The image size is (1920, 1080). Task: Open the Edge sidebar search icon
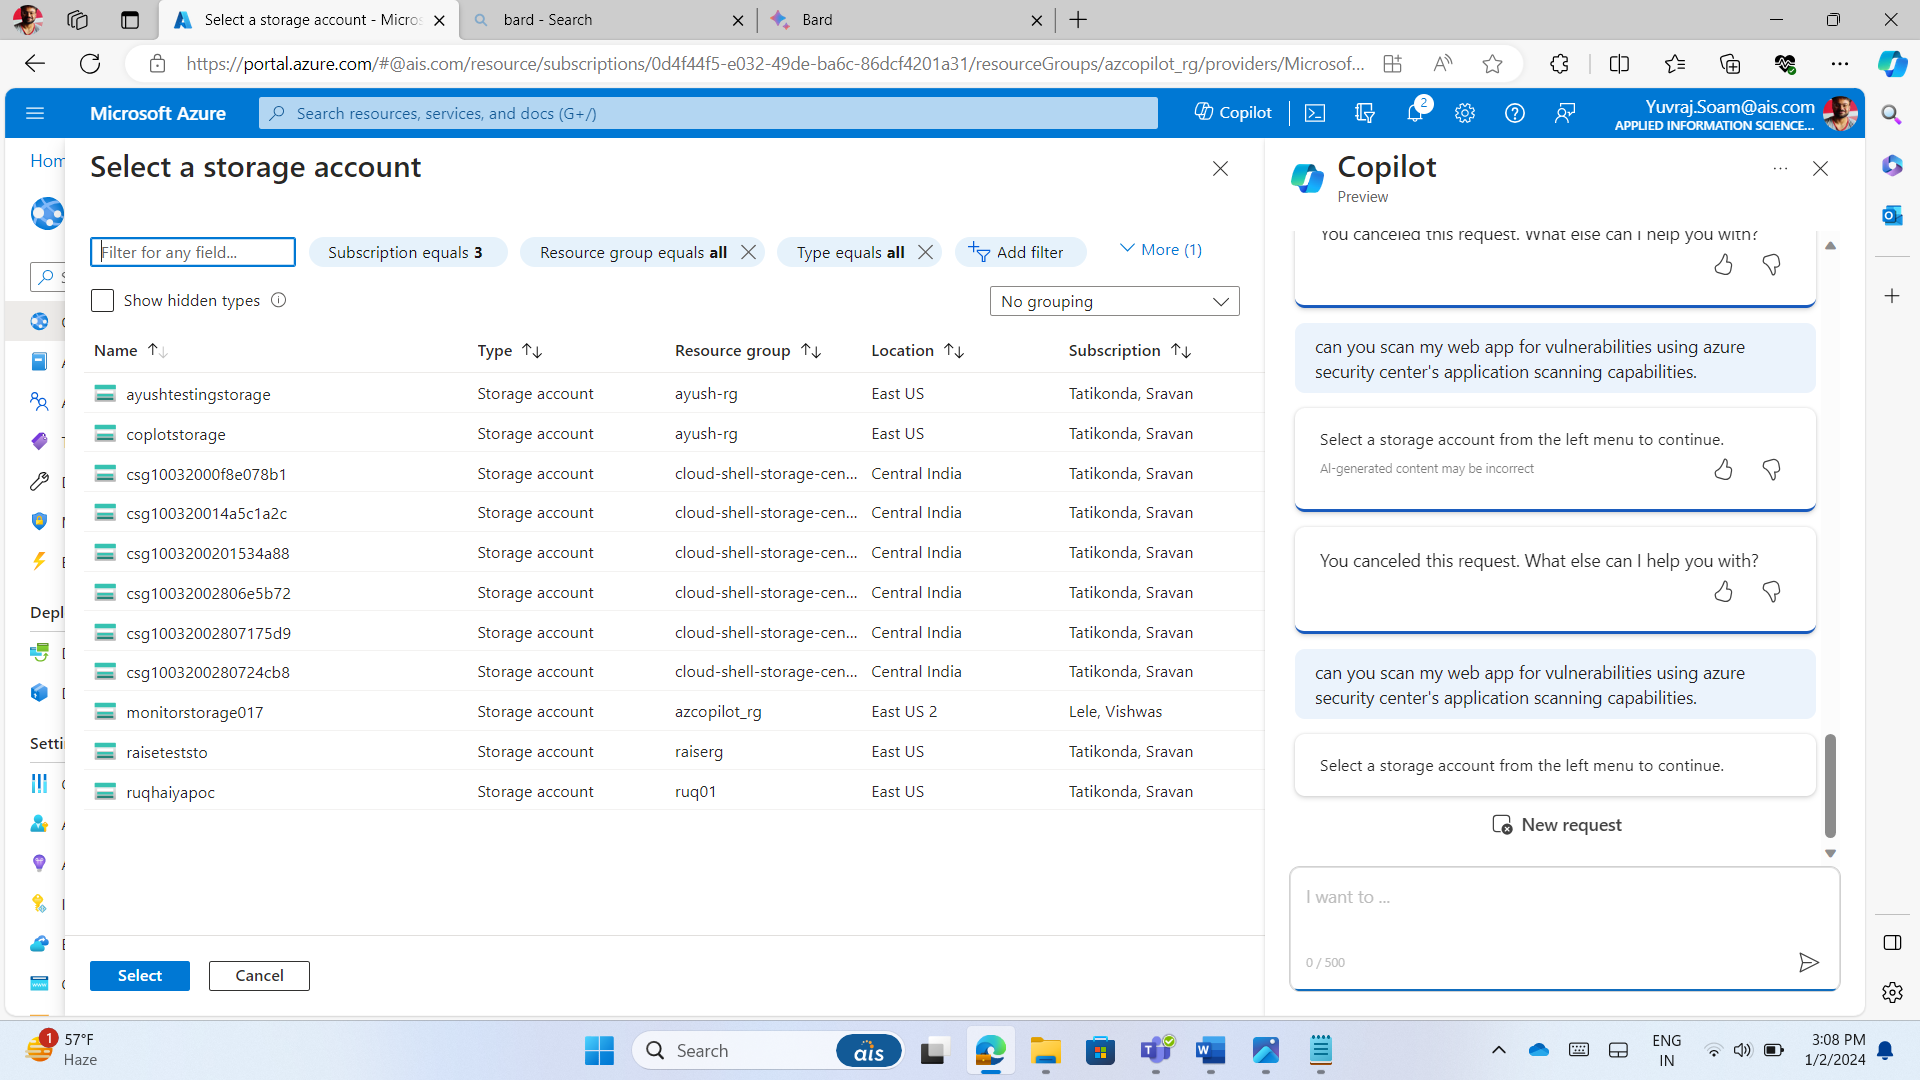click(1891, 114)
